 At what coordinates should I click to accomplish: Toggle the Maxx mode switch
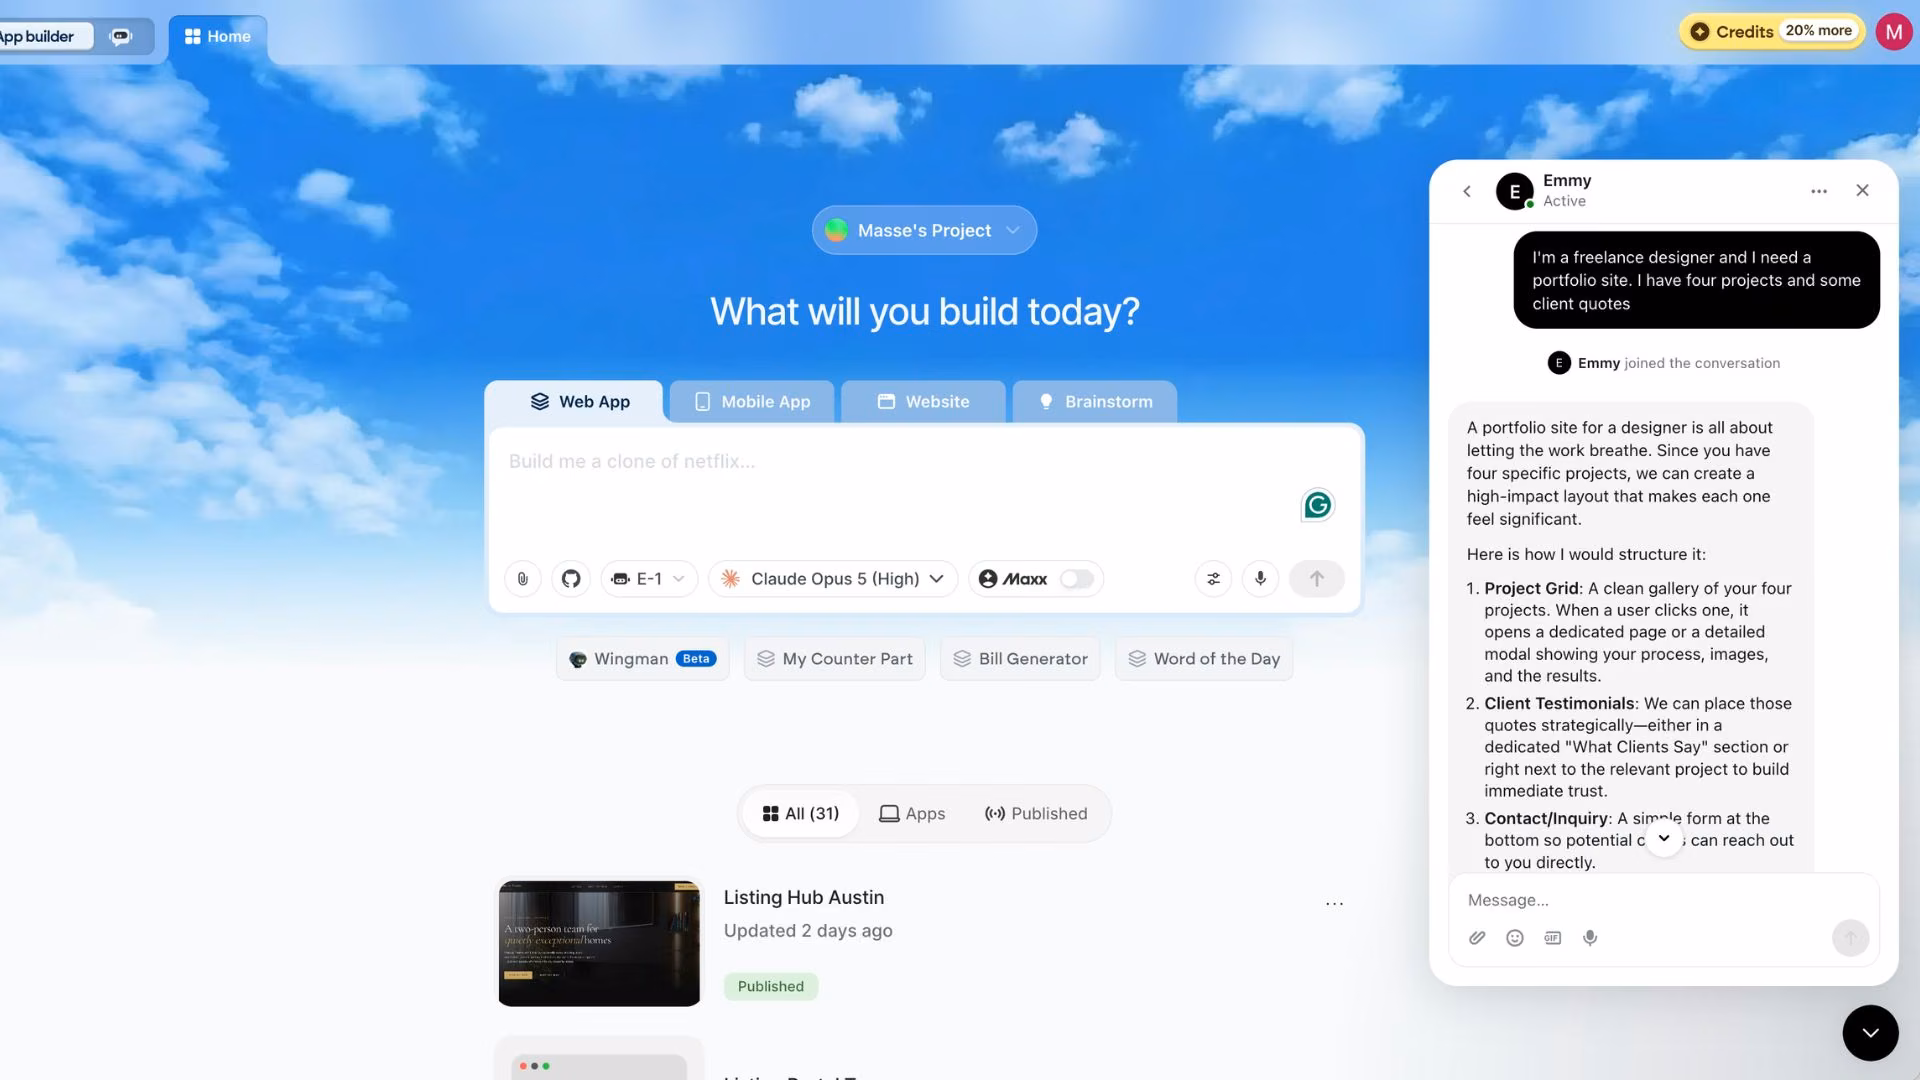(x=1077, y=579)
